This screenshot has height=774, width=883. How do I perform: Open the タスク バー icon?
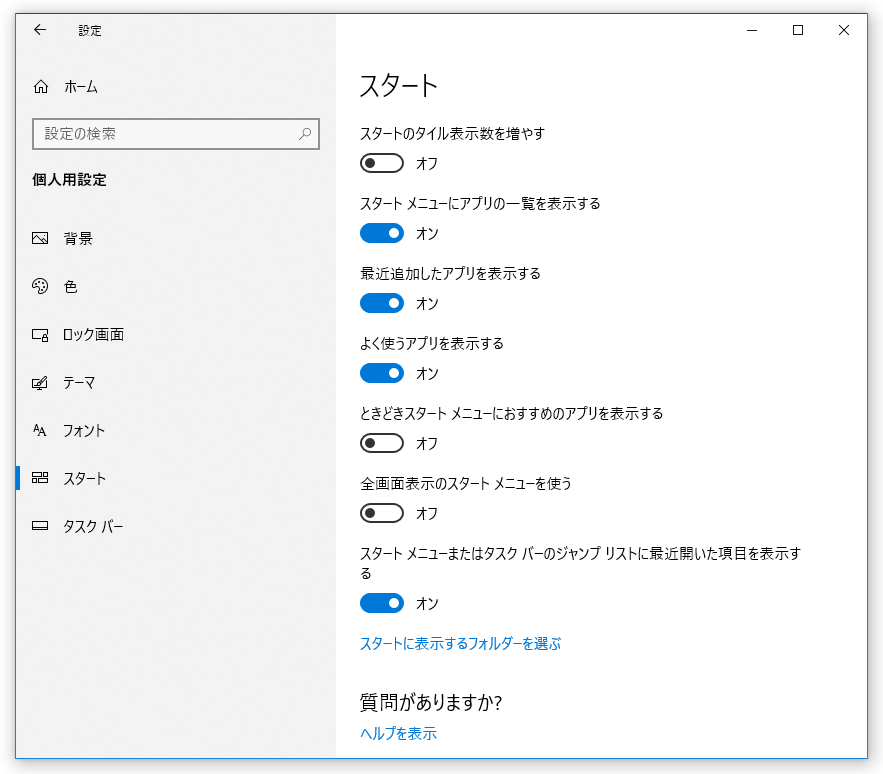tap(40, 526)
